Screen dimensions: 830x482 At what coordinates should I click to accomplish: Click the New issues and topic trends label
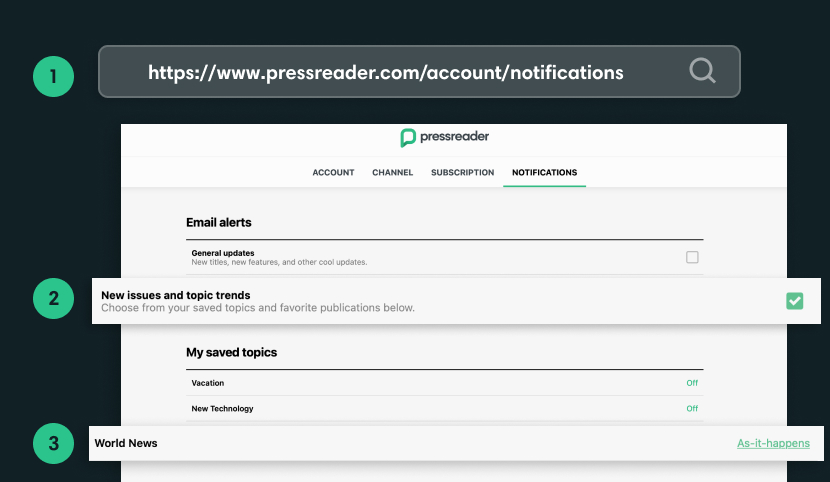point(175,295)
